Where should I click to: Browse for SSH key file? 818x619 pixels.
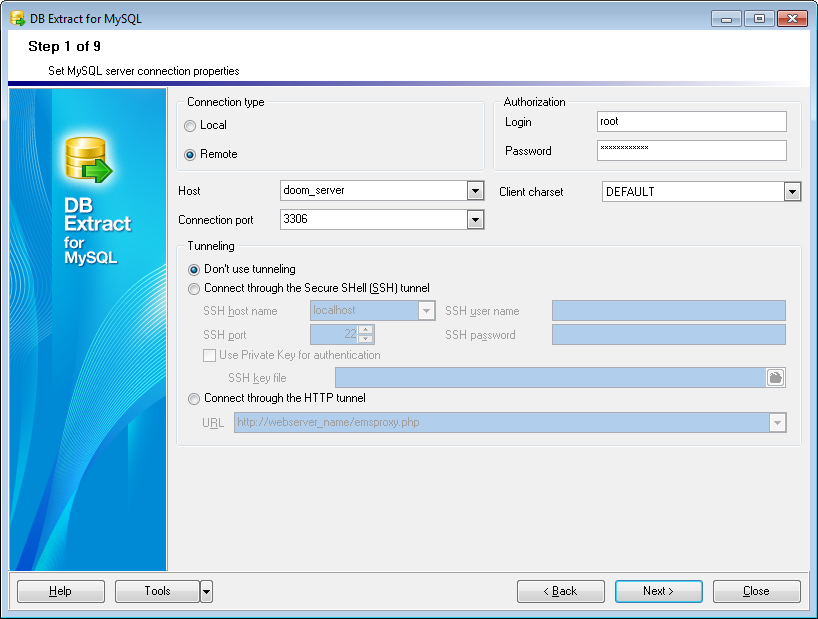tap(776, 377)
